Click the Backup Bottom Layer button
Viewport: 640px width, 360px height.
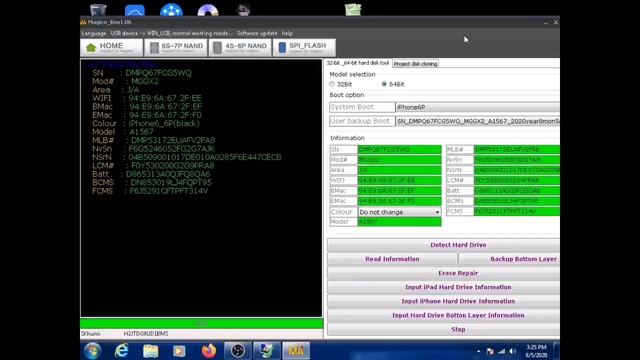point(509,259)
